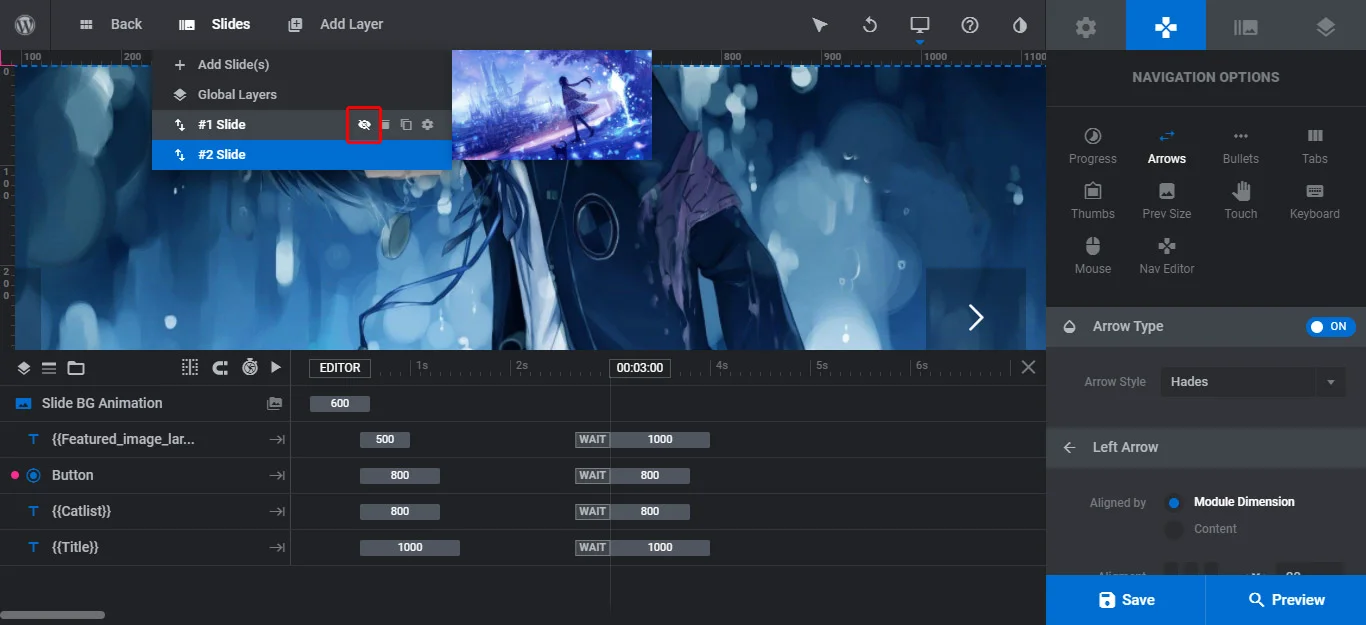Click the slider's next arrow
This screenshot has width=1366, height=625.
976,318
